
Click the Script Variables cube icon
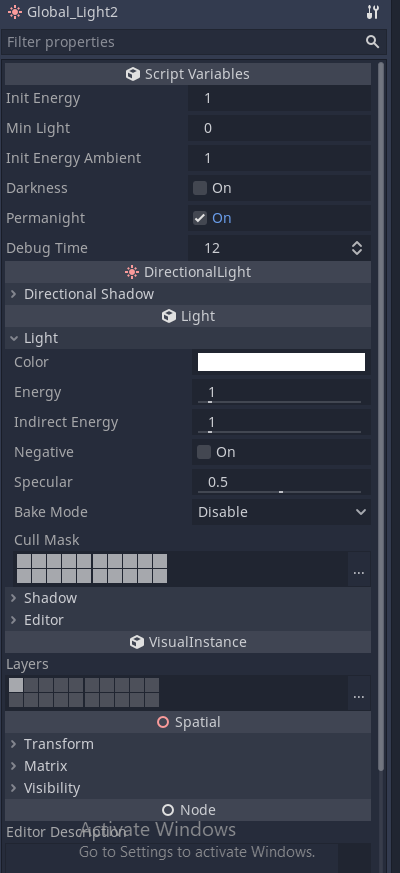click(133, 74)
